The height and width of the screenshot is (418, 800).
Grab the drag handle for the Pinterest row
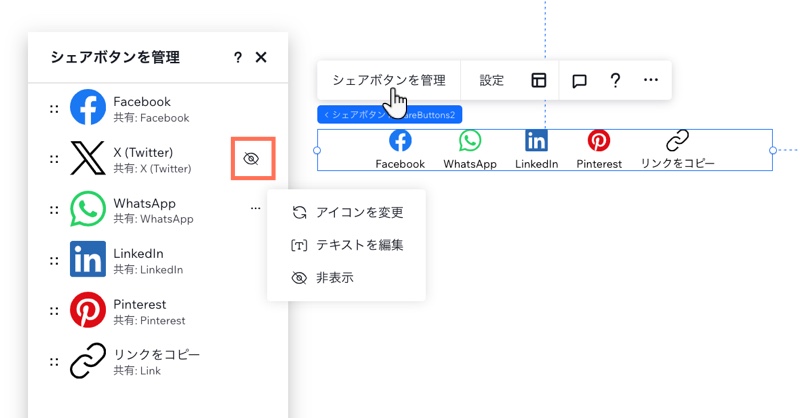54,311
